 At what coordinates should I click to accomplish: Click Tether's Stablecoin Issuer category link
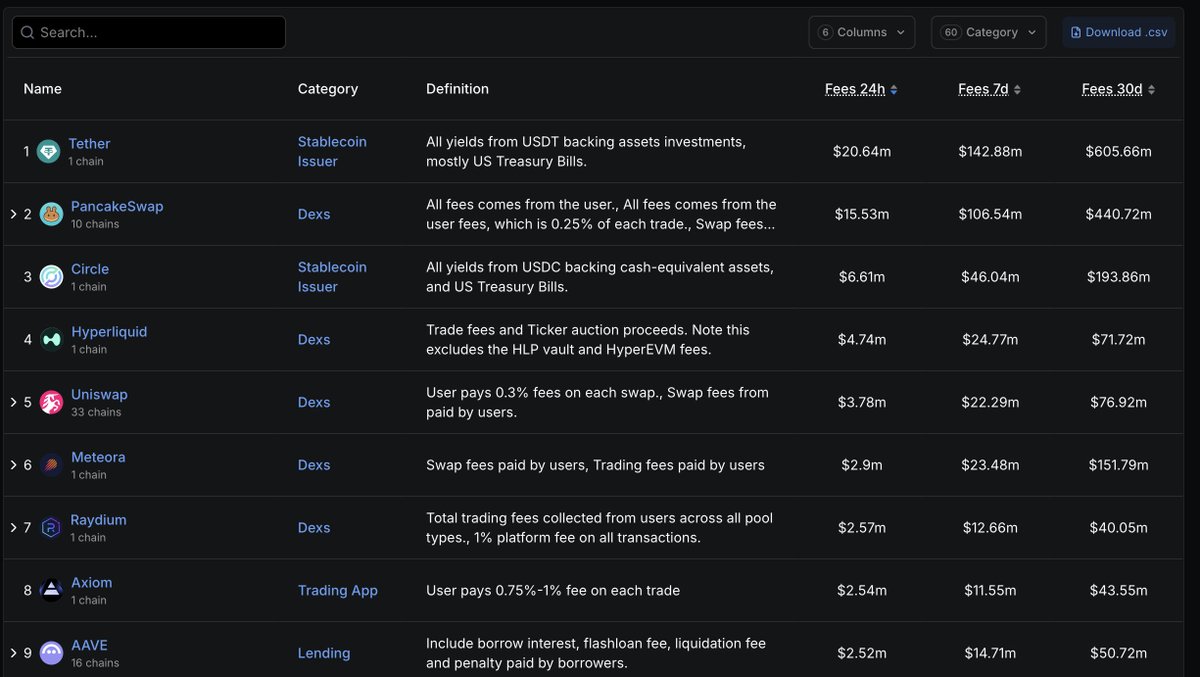tap(332, 152)
